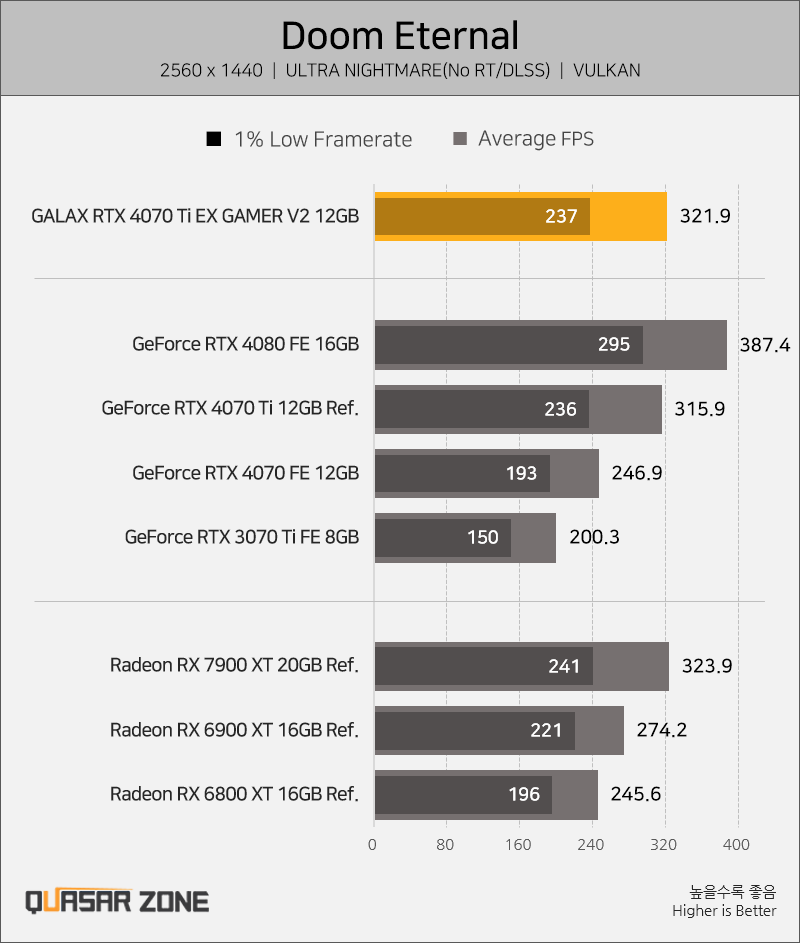This screenshot has height=943, width=800.
Task: Click the 236 1% low bar
Action: (x=482, y=409)
